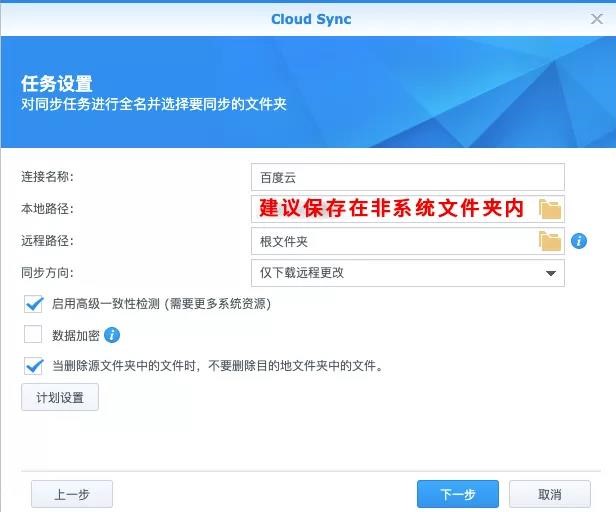Click the 同步方向 label text
Screen dimensions: 616x512
pos(47,272)
